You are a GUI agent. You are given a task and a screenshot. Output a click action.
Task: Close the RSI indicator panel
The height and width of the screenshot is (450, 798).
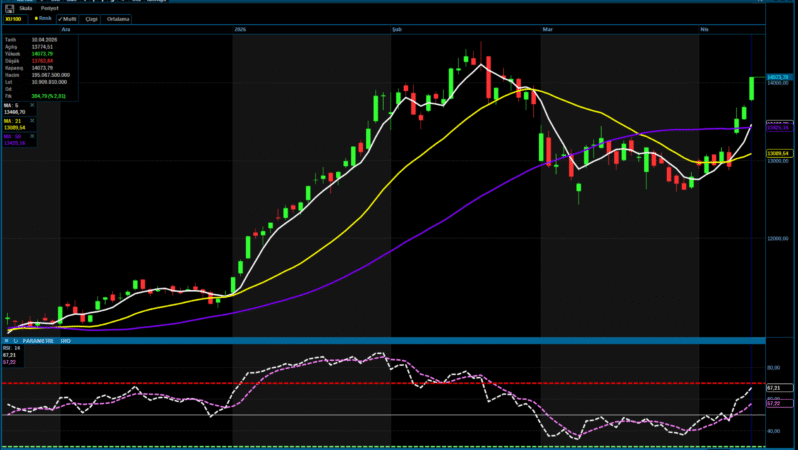click(5, 341)
